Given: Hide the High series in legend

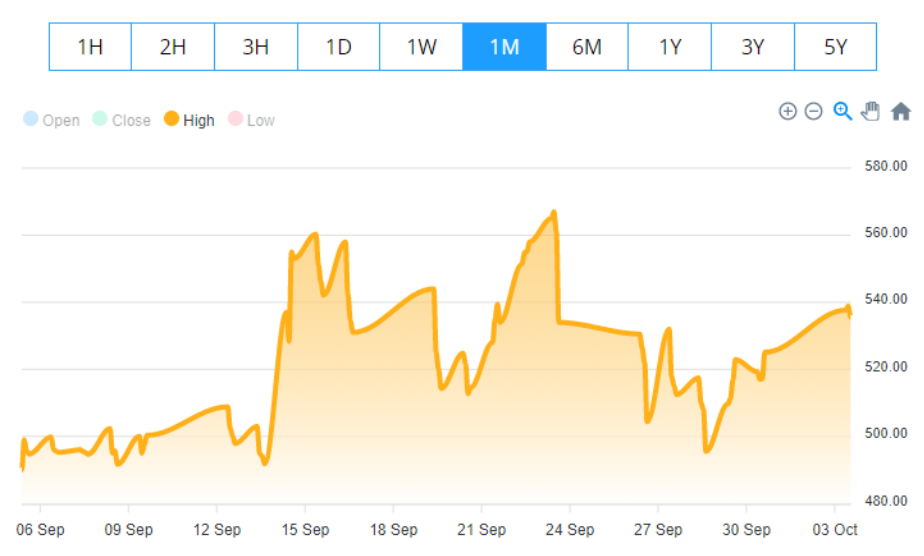Looking at the screenshot, I should 189,120.
